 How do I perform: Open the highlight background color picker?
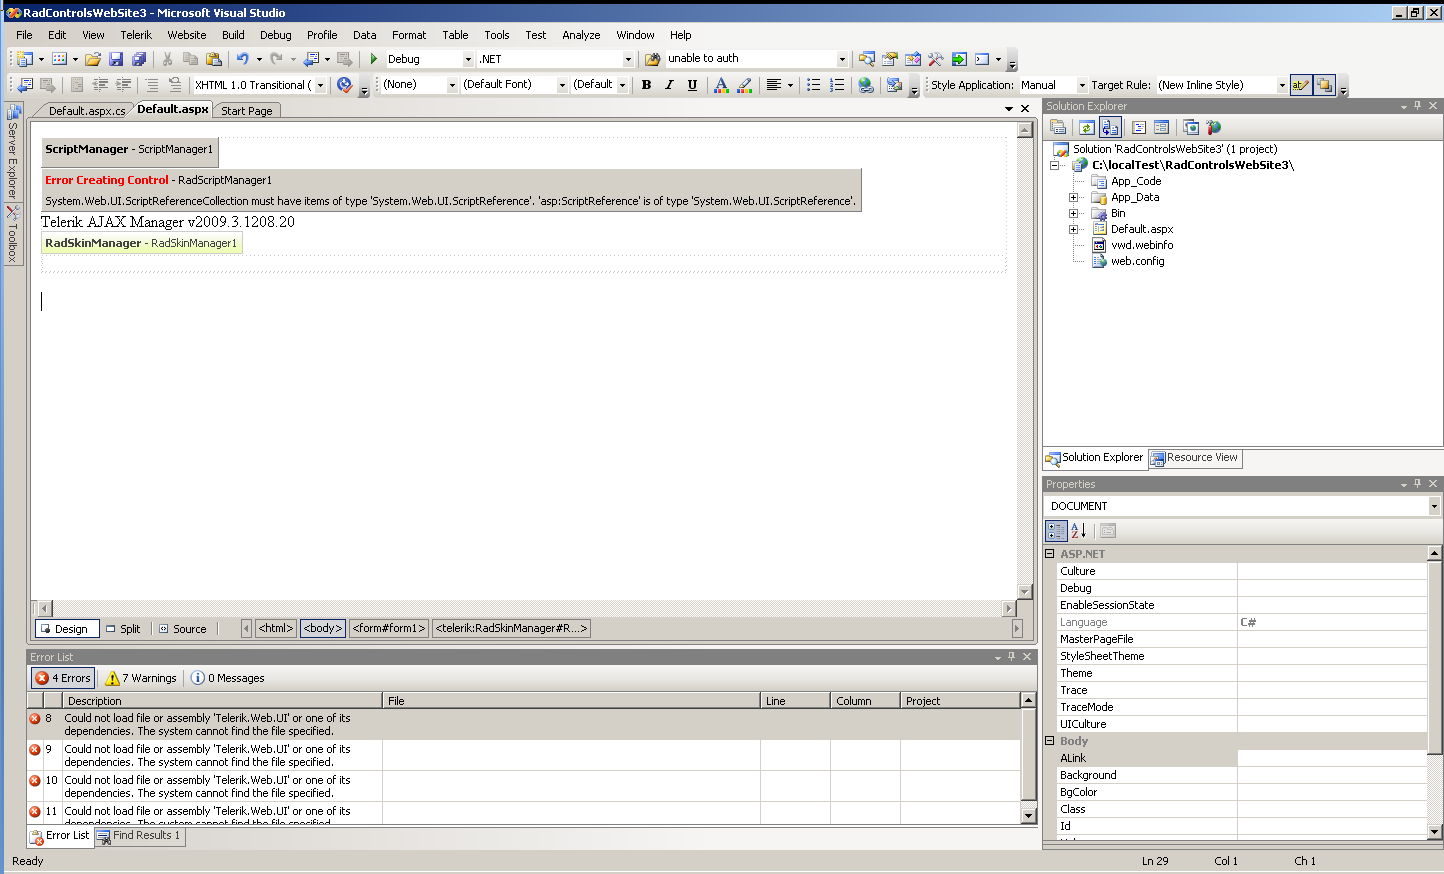click(x=745, y=85)
